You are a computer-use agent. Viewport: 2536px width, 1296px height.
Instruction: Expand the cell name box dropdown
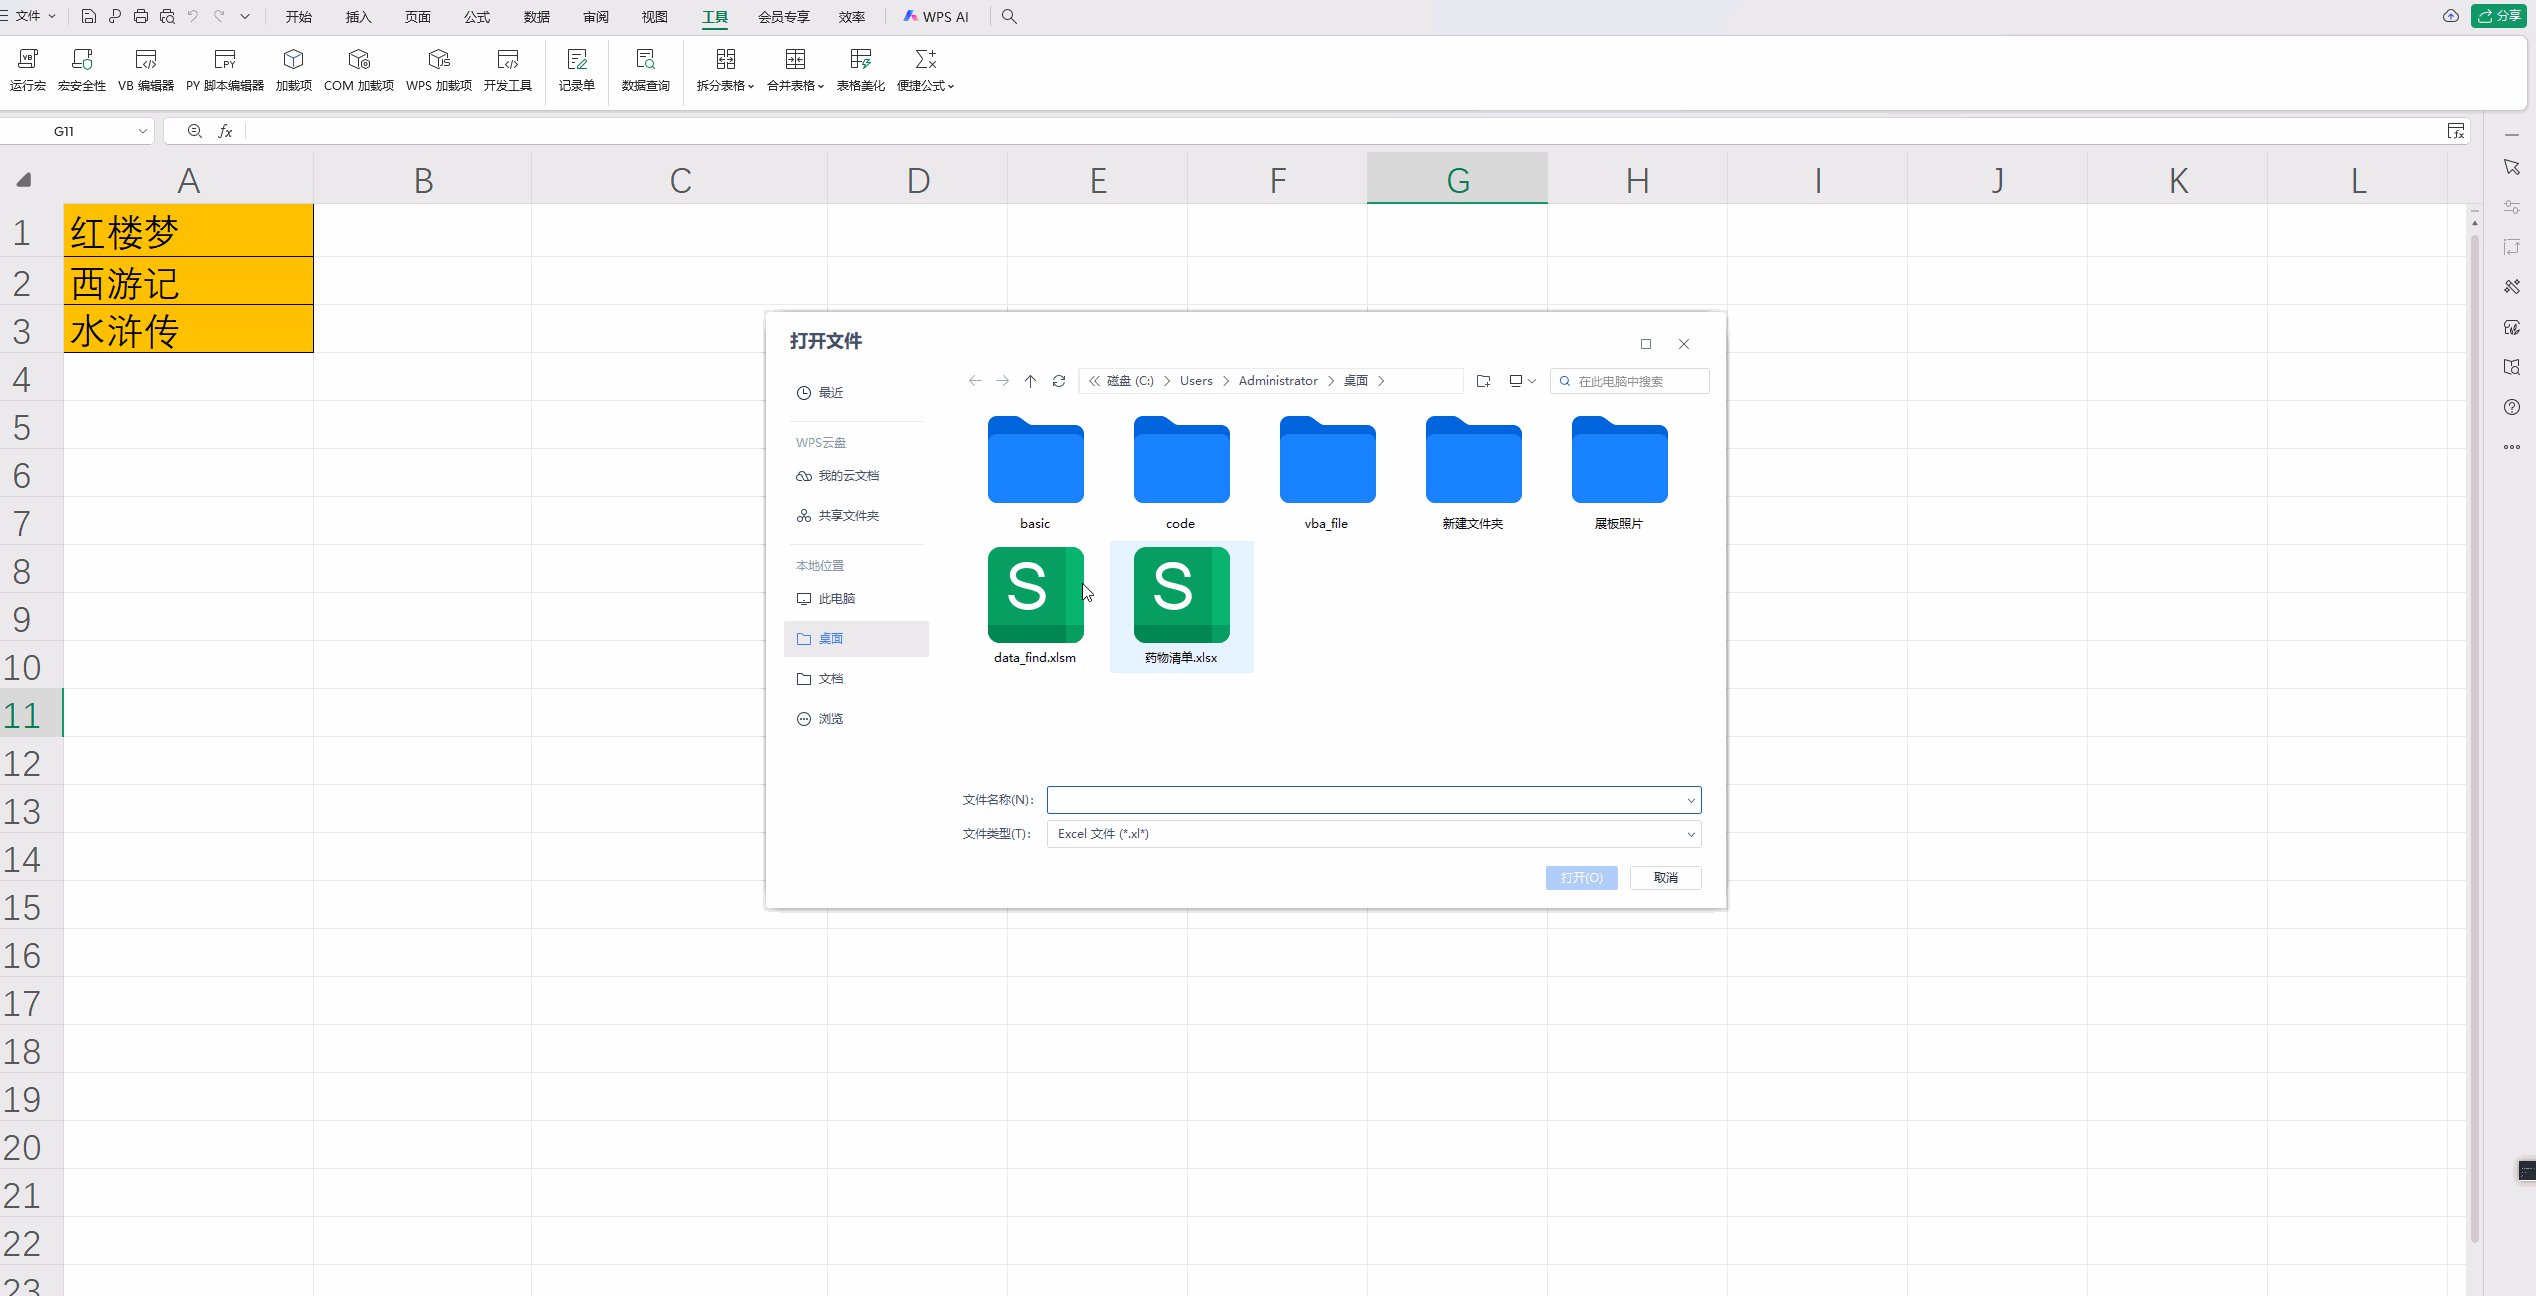[143, 131]
